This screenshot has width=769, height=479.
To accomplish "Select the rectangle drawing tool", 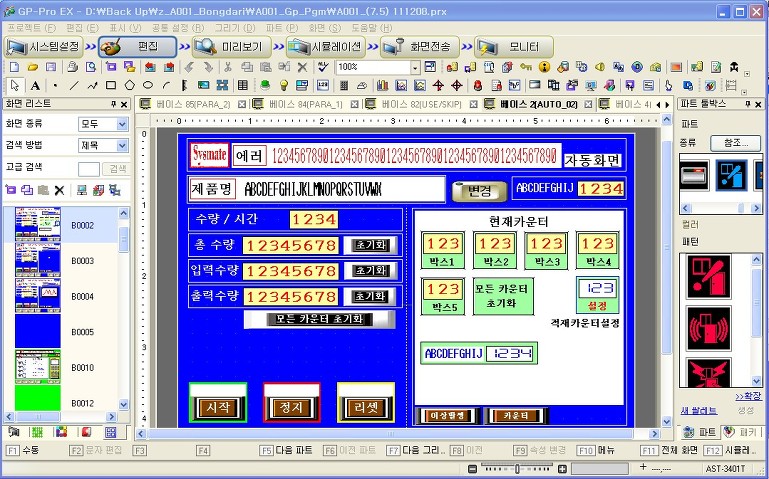I will click(111, 85).
